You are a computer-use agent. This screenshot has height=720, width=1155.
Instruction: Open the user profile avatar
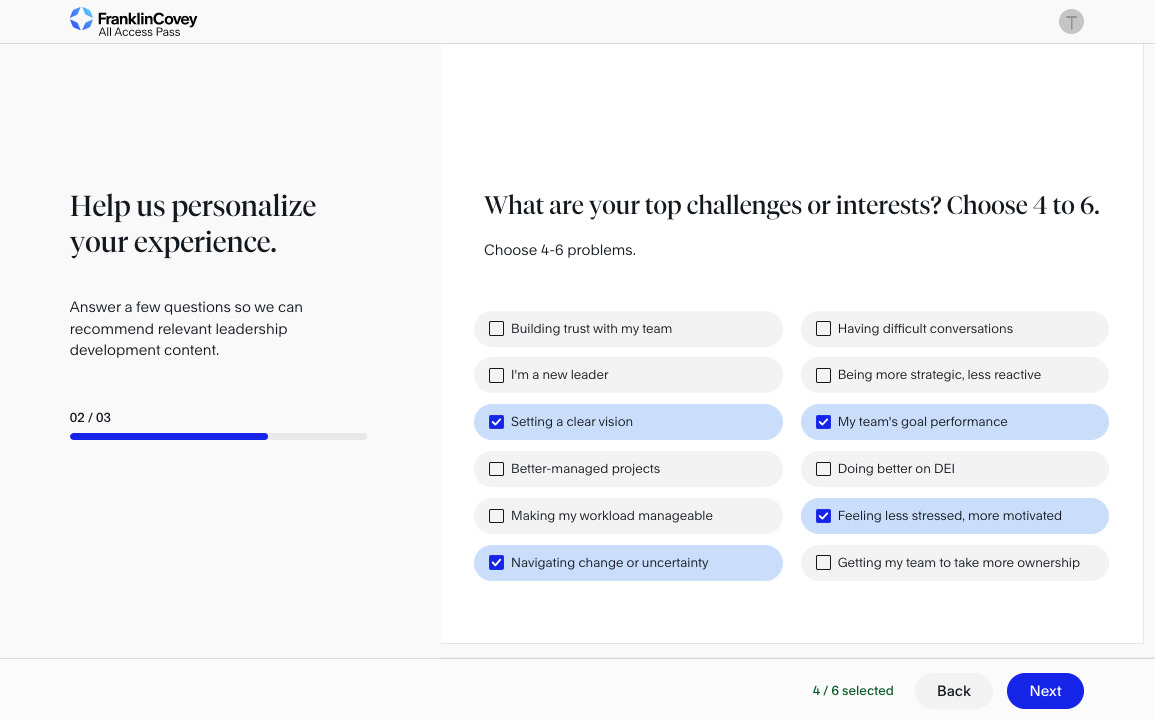tap(1071, 22)
